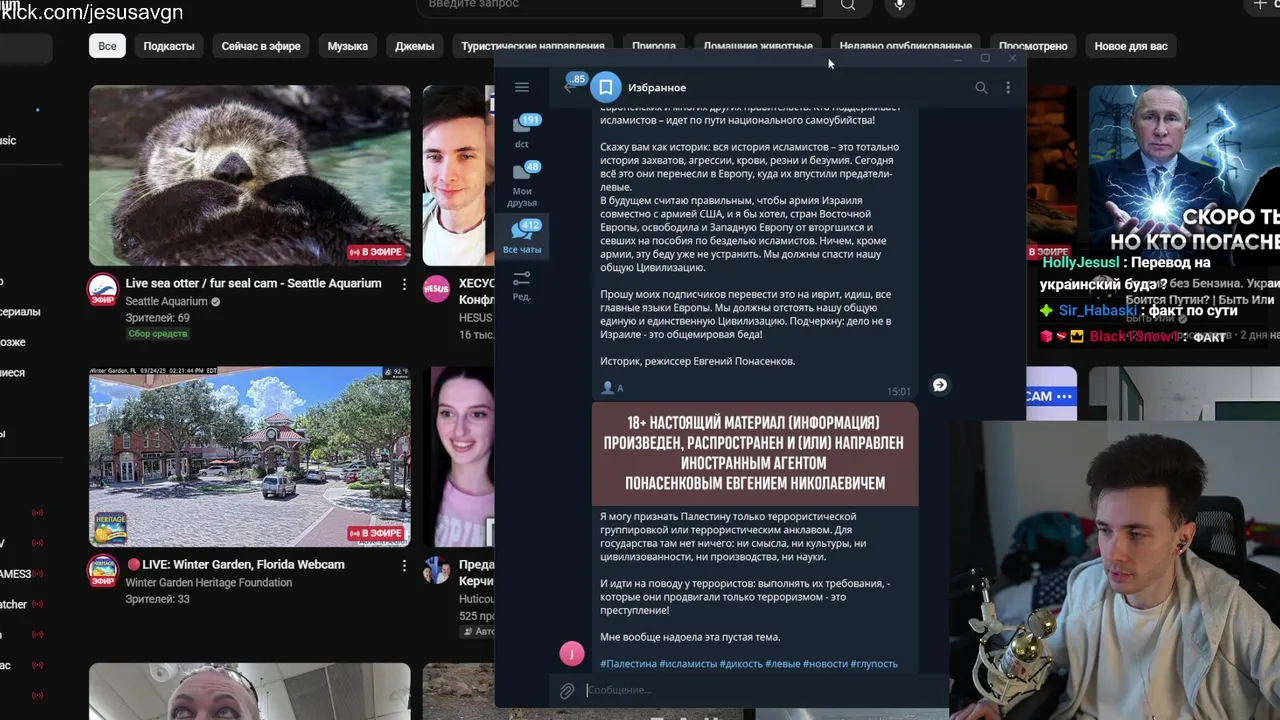The width and height of the screenshot is (1280, 720).
Task: Click Winter Garden Heritage Foundation avatar
Action: pyautogui.click(x=102, y=571)
